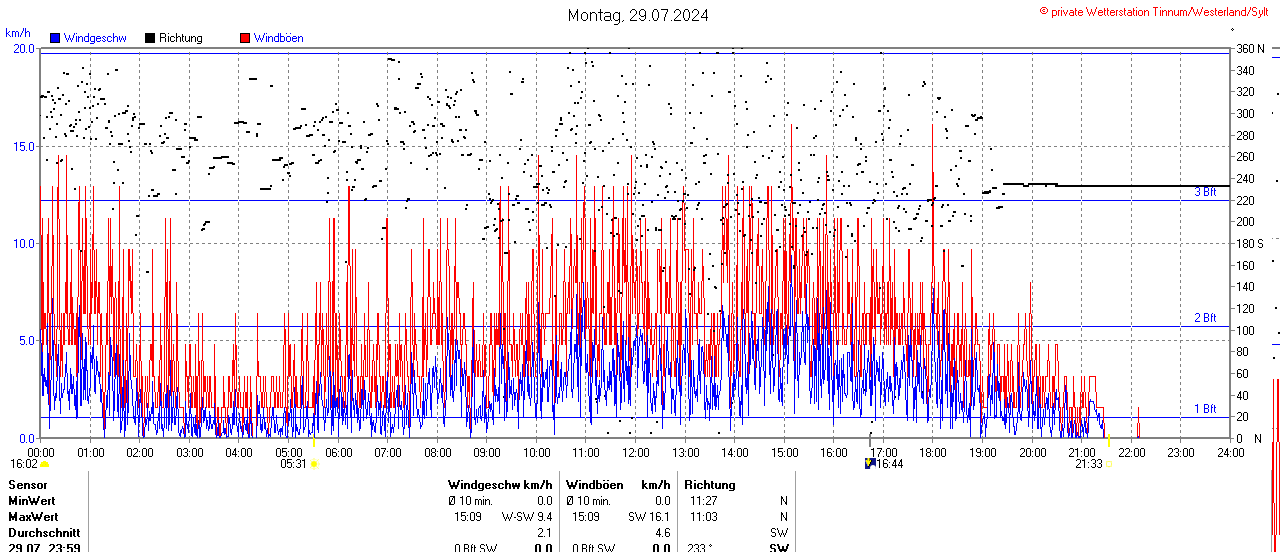Click the red Windböen legend color square
The image size is (1280, 552).
coord(245,38)
